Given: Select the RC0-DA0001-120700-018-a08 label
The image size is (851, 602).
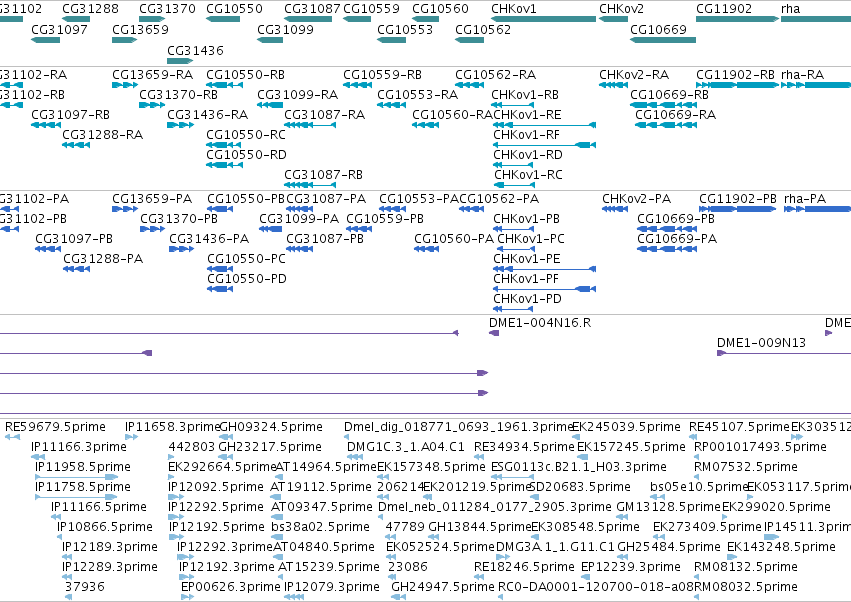Looking at the screenshot, I should [596, 587].
